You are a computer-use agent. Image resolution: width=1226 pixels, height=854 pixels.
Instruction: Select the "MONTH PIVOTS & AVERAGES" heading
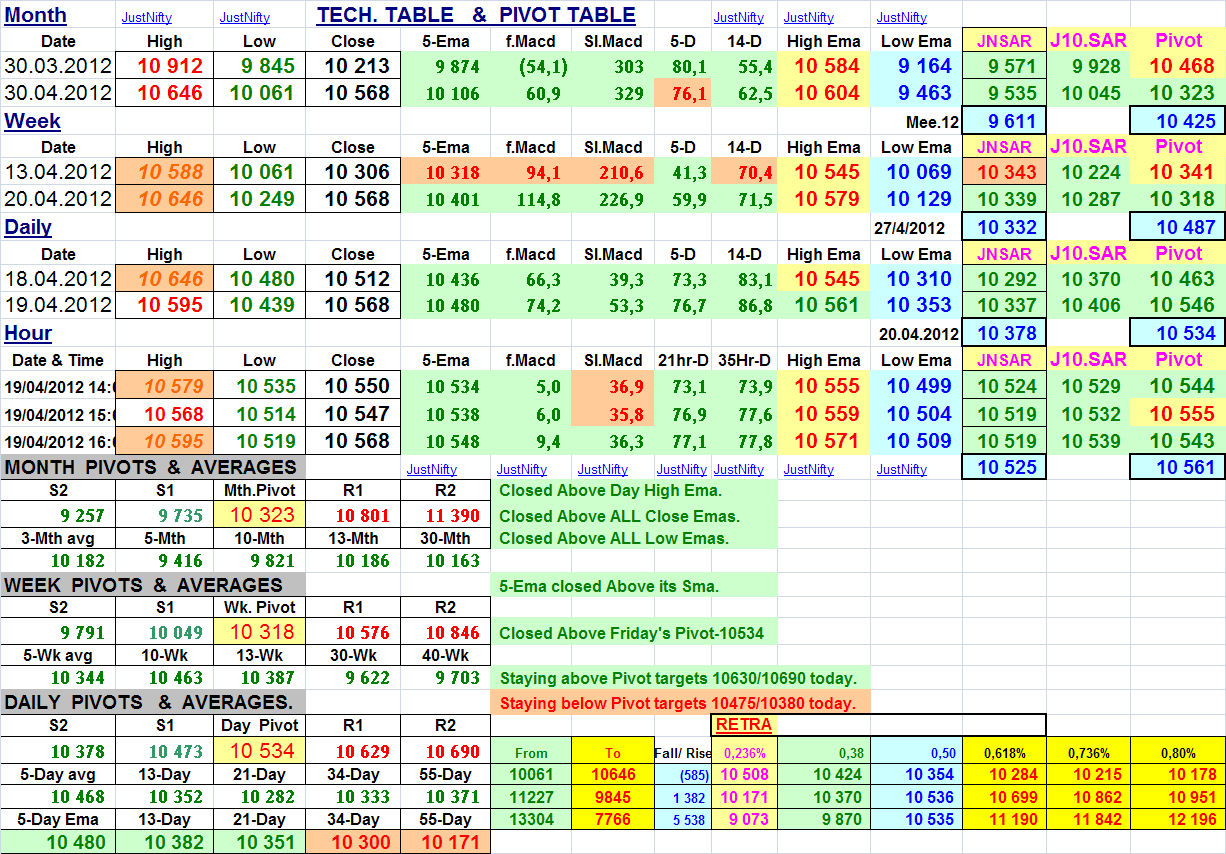pos(150,467)
